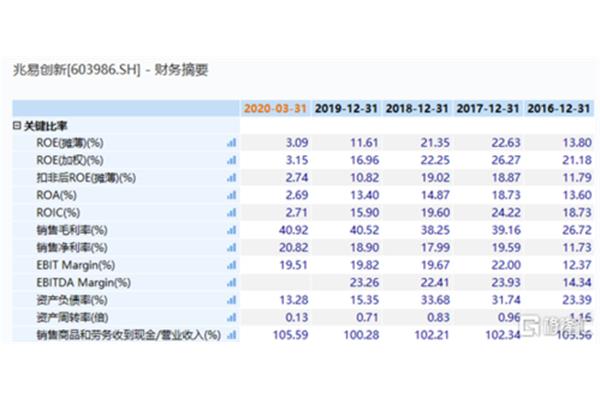Viewport: 600px width, 400px height.
Task: Click the 105.59 value in the last row
Action: pyautogui.click(x=290, y=335)
